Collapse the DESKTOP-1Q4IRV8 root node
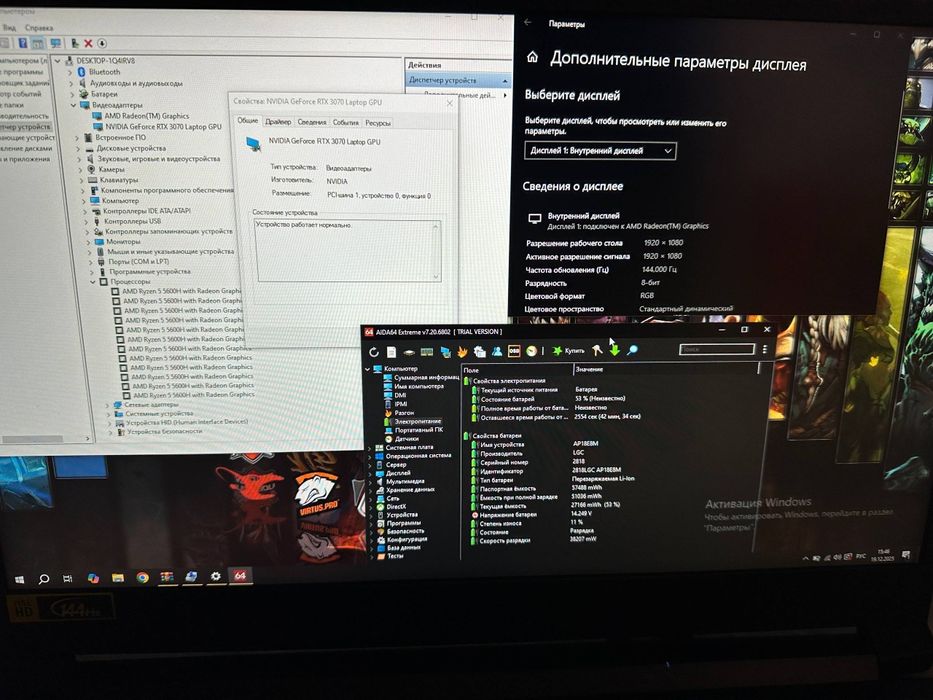933x700 pixels. pos(58,61)
